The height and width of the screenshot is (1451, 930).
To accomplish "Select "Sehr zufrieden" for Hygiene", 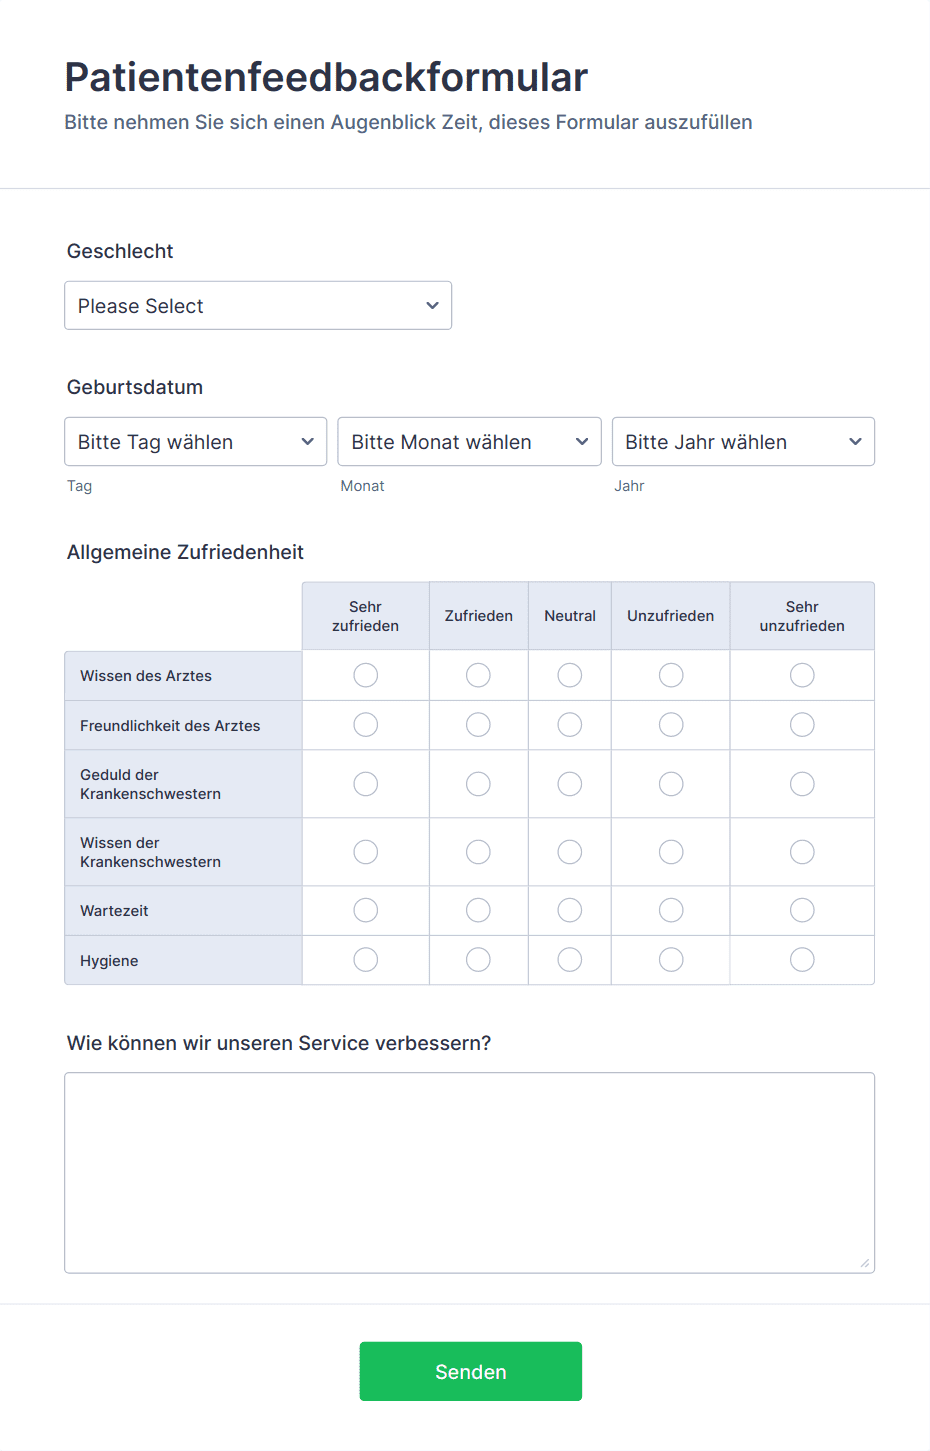I will (365, 959).
